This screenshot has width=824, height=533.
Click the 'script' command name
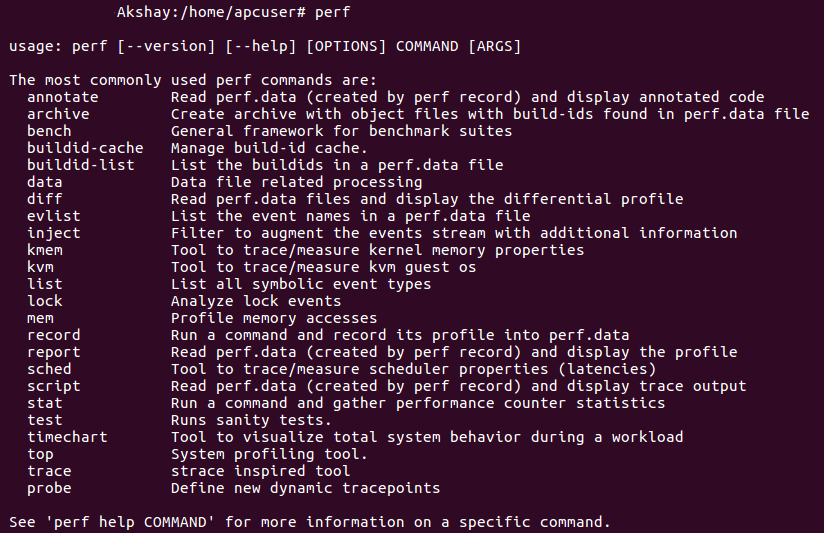pyautogui.click(x=54, y=386)
